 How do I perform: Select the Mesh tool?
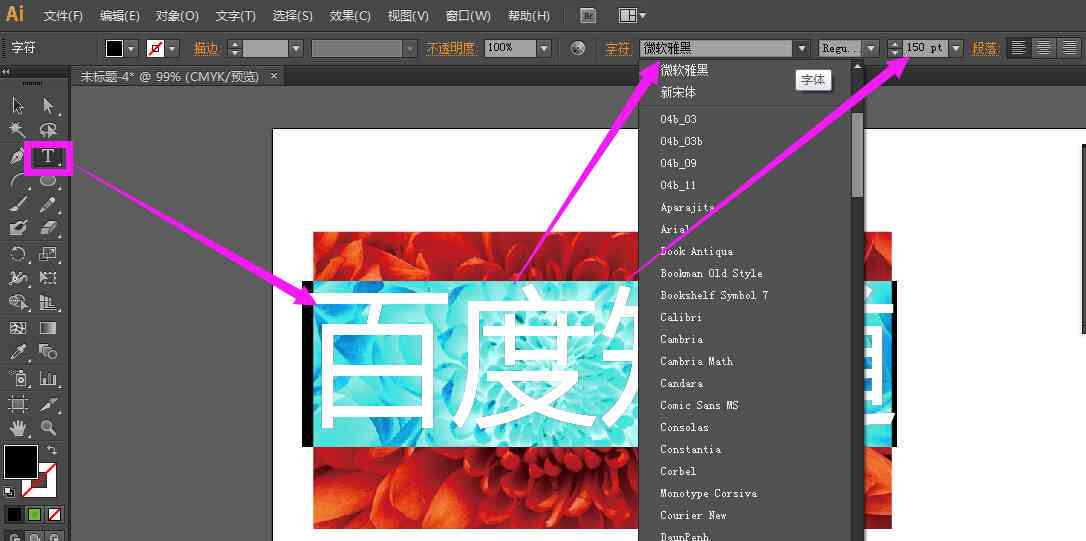(18, 328)
